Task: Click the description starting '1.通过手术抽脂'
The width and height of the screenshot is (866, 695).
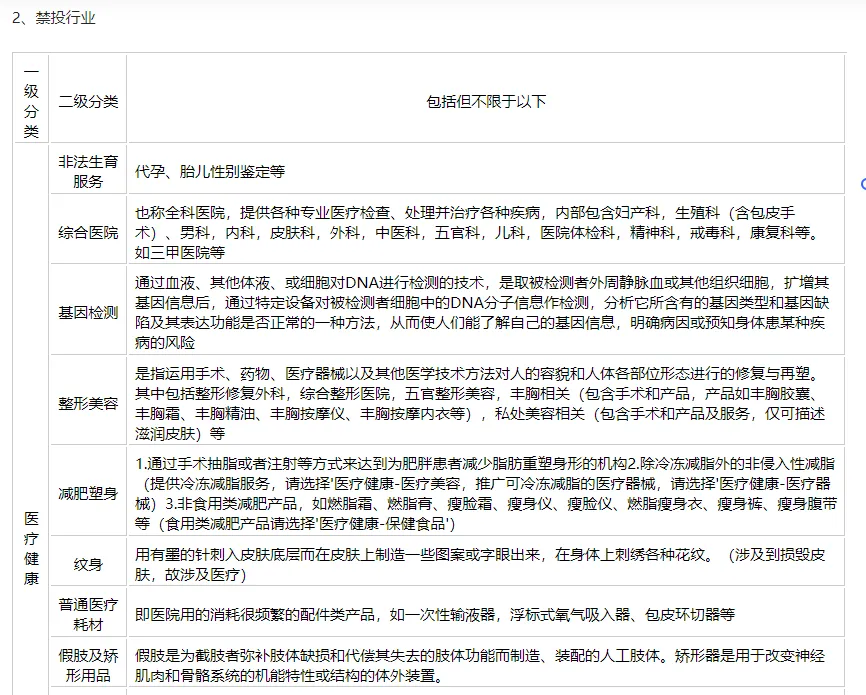Action: (x=486, y=493)
